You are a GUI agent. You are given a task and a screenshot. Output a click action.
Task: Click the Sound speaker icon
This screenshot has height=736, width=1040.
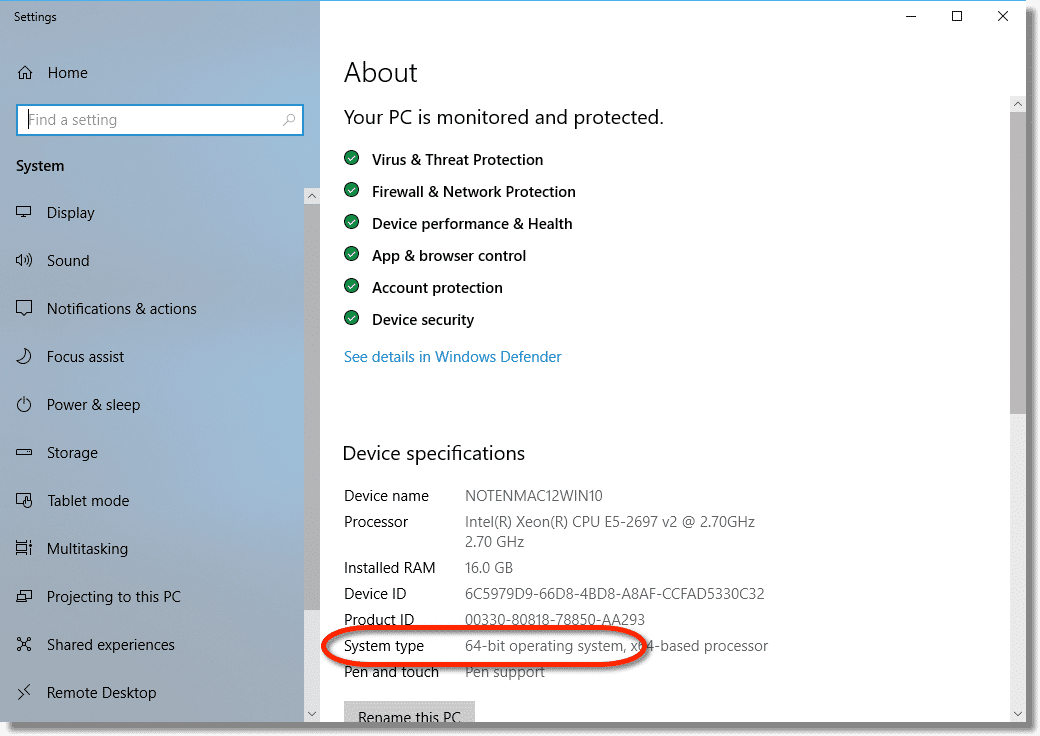tap(25, 261)
